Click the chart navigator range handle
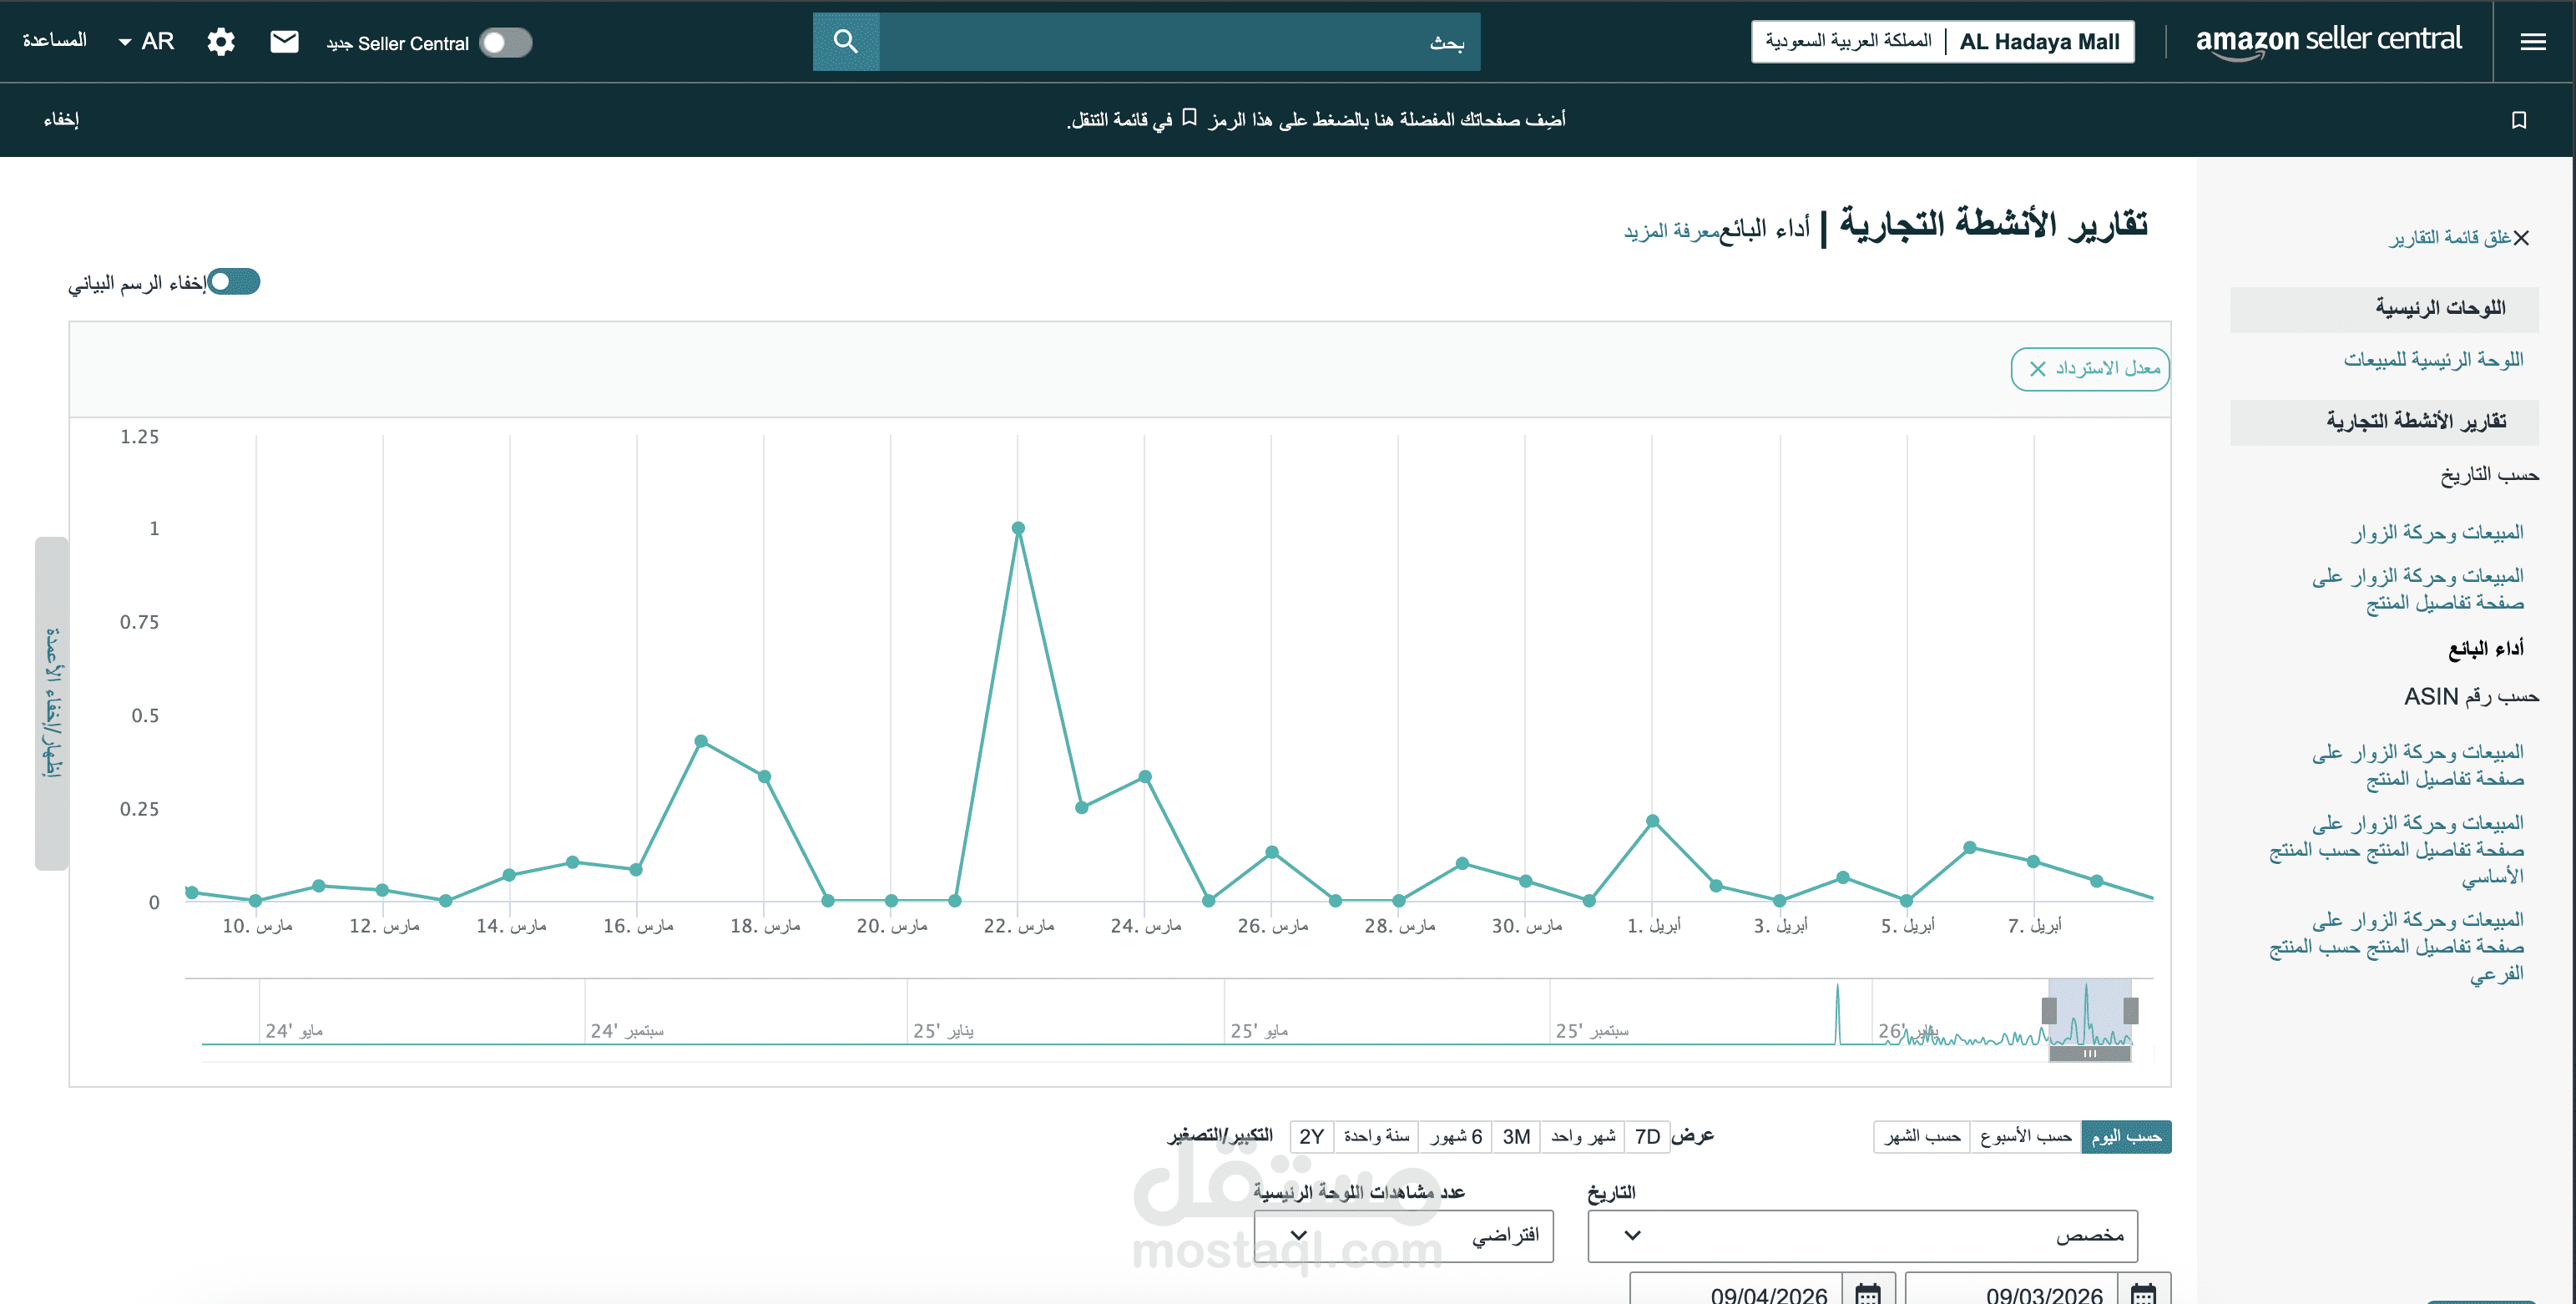This screenshot has width=2576, height=1304. pos(2048,1010)
